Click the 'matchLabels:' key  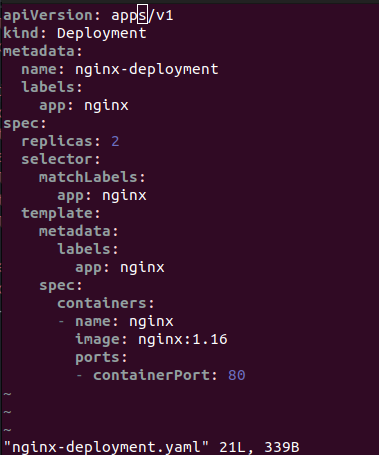click(x=92, y=177)
